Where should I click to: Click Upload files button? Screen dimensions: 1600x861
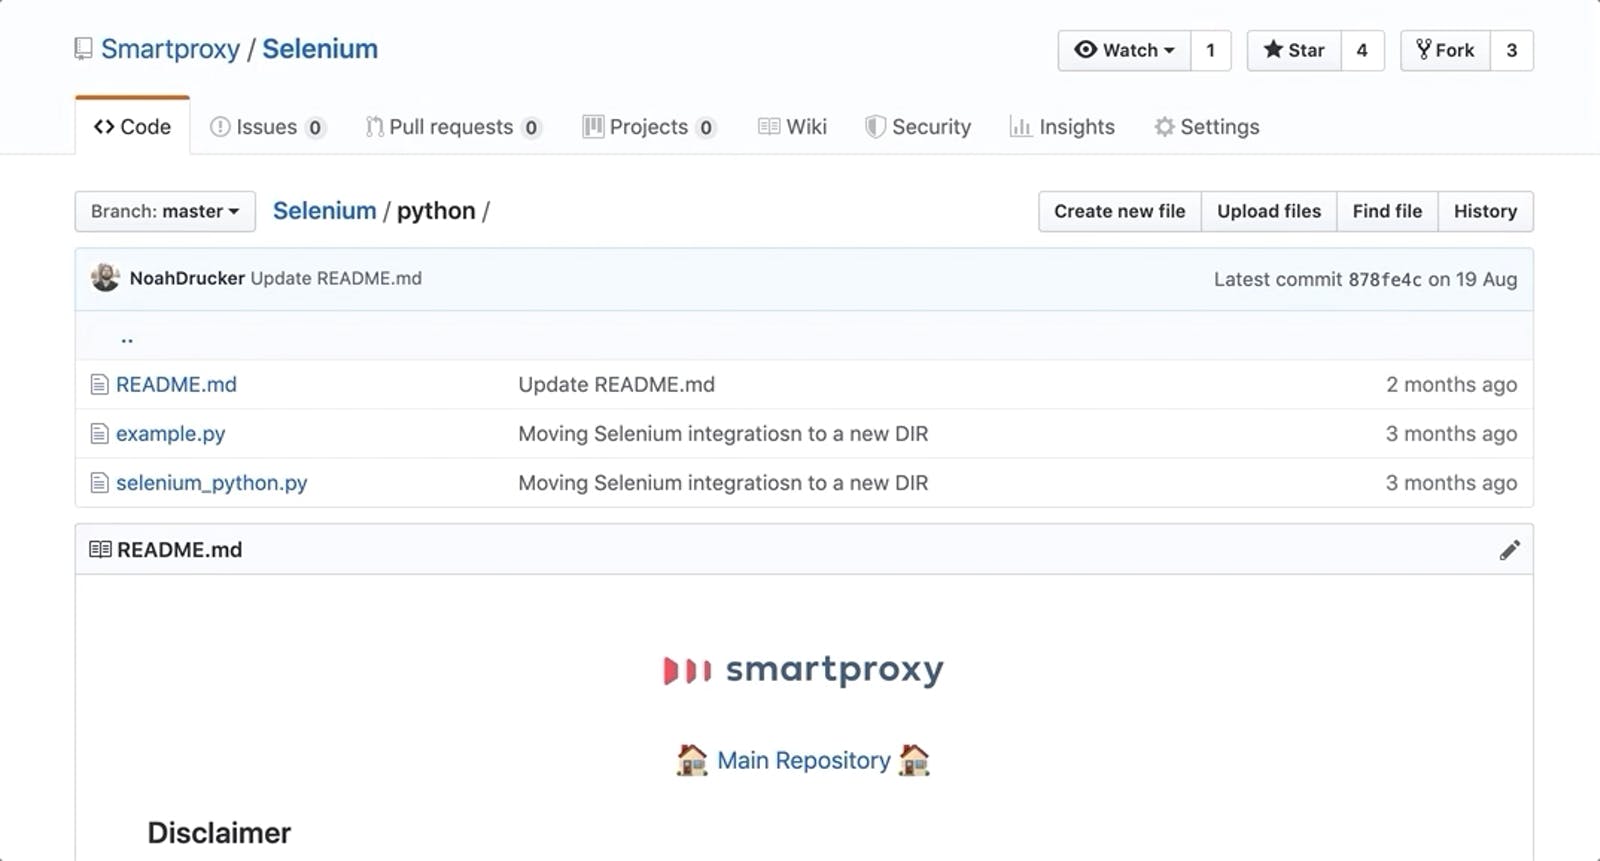click(1269, 211)
